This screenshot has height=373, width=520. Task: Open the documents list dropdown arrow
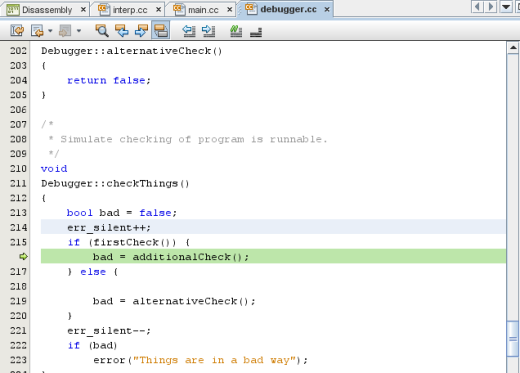coord(506,7)
